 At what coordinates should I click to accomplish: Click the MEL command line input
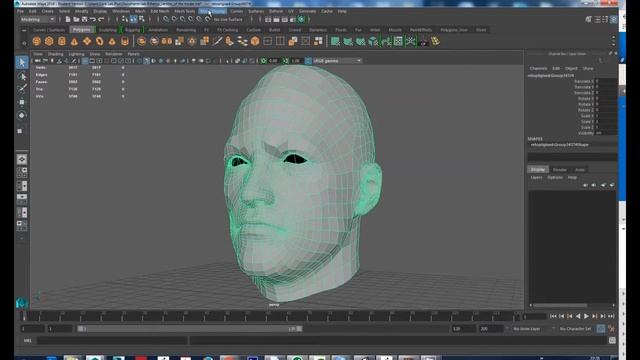pos(112,340)
